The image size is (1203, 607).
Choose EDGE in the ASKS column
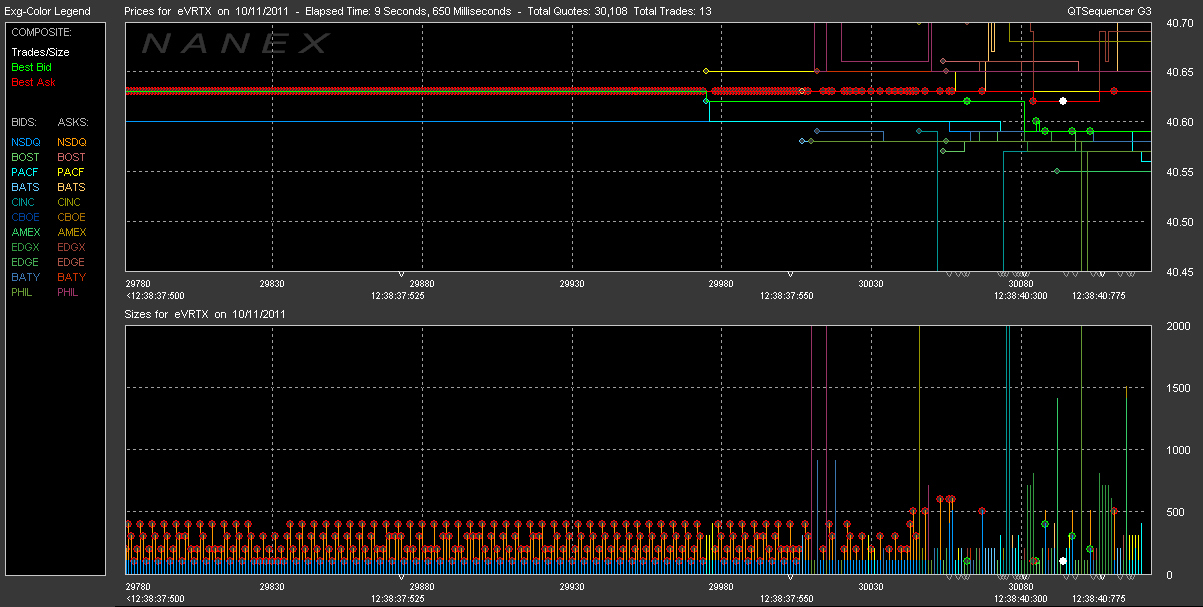tap(72, 262)
